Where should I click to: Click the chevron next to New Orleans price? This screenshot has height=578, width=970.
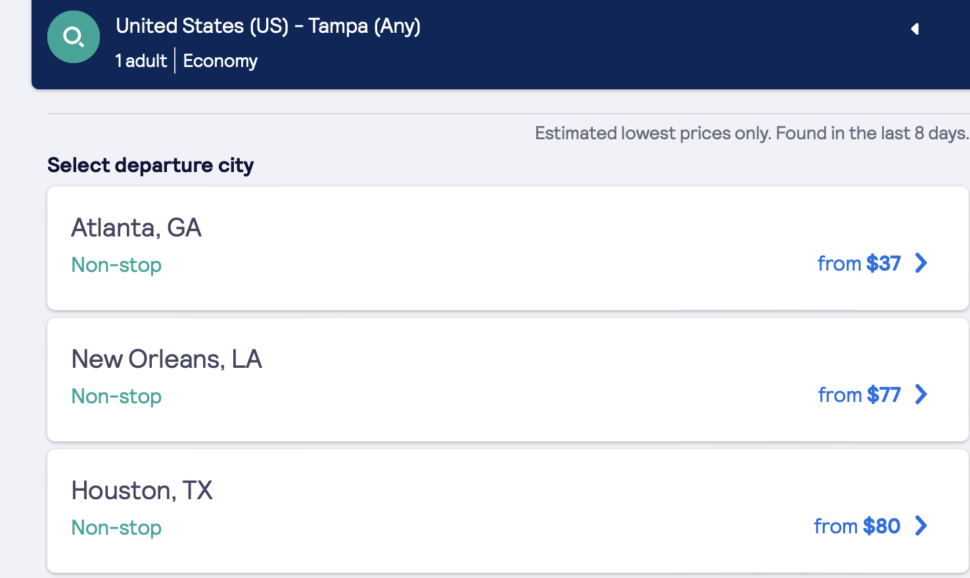click(920, 394)
